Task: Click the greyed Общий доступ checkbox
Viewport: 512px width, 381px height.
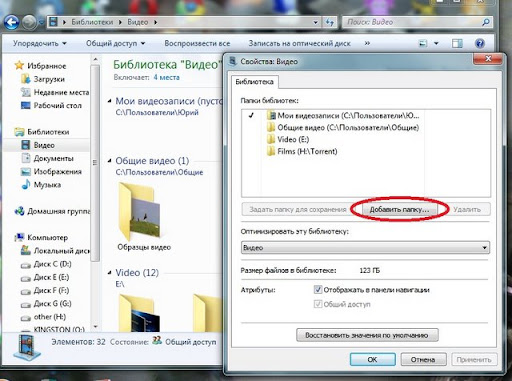Action: (318, 304)
